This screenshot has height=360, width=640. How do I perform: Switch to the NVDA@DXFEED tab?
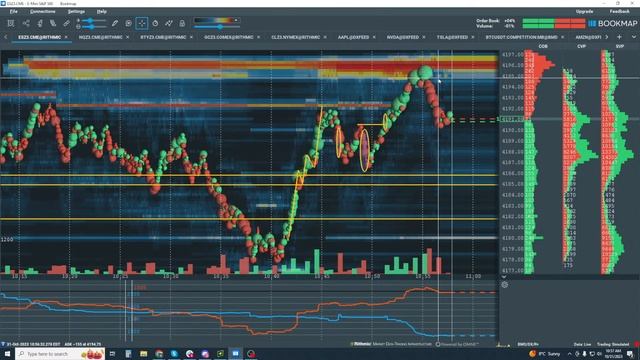pos(403,37)
